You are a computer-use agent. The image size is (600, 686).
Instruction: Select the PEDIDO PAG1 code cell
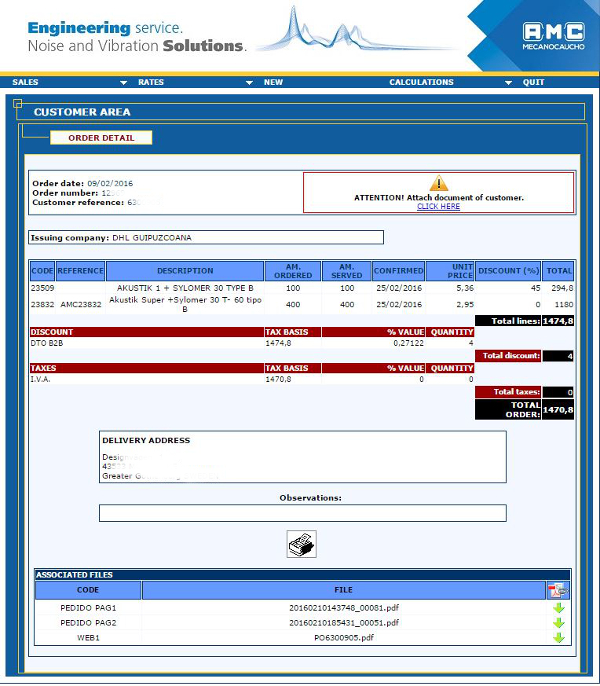click(x=88, y=608)
